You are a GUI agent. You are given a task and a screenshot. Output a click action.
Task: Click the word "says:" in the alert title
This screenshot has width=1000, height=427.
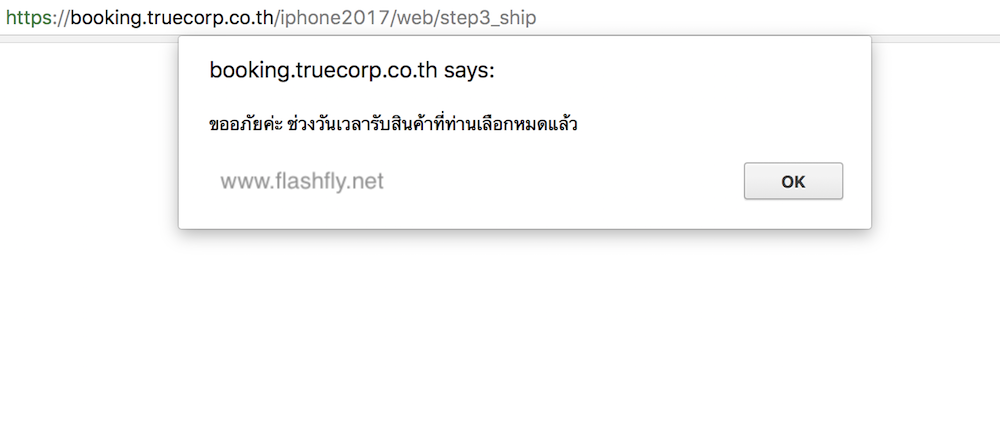[x=469, y=71]
